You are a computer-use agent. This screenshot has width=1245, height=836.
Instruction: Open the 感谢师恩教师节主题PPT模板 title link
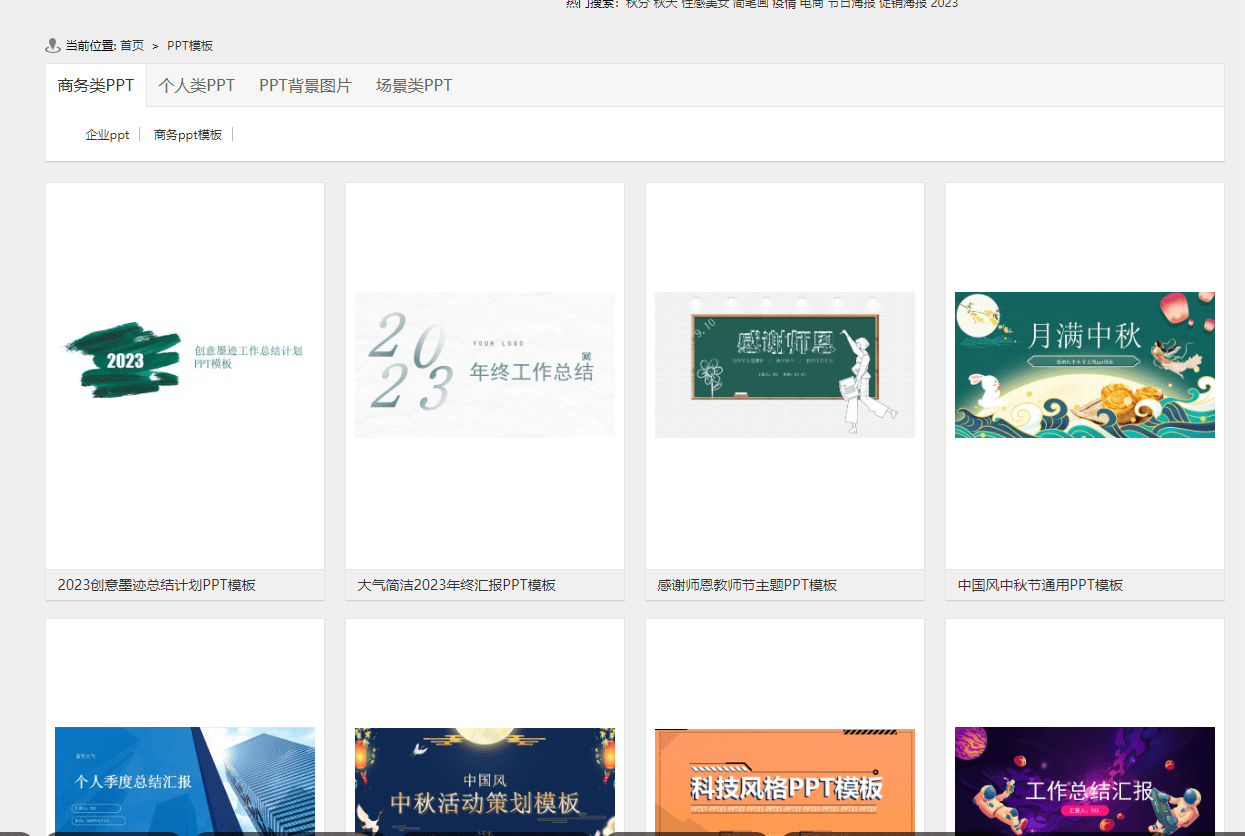(747, 585)
